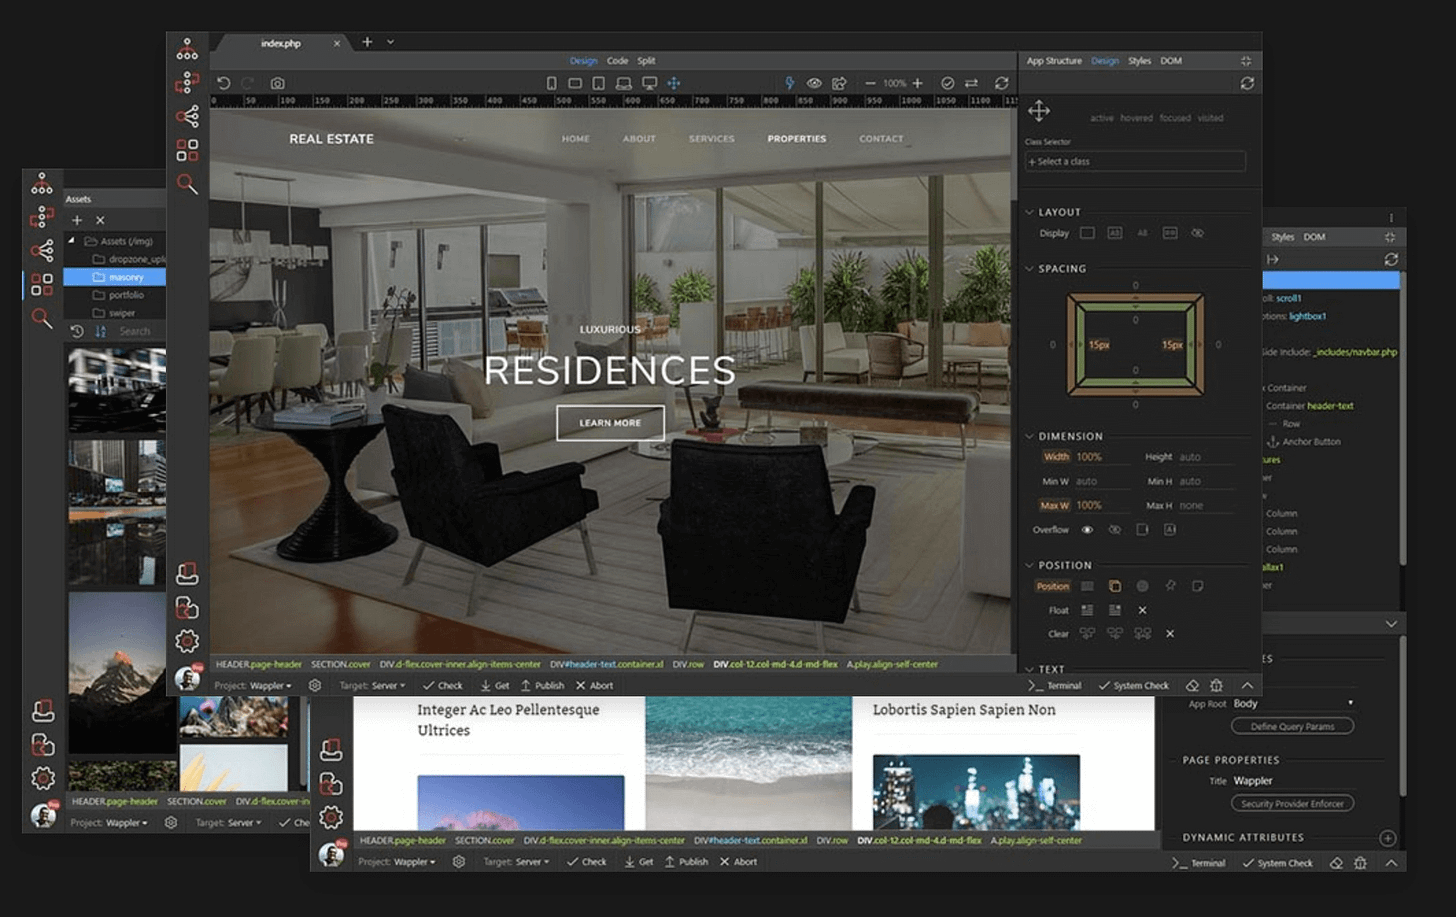Switch to phone device preview
The image size is (1456, 917).
click(x=551, y=83)
